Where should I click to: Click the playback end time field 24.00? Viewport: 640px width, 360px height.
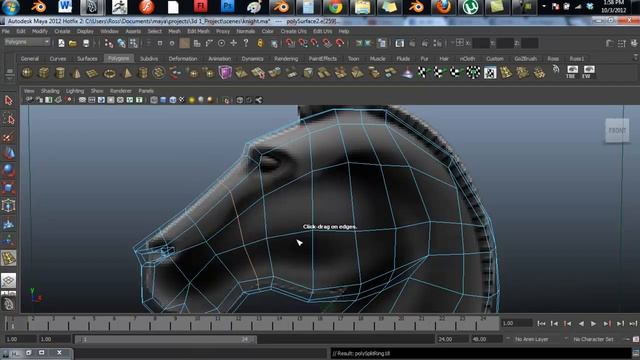[x=452, y=339]
